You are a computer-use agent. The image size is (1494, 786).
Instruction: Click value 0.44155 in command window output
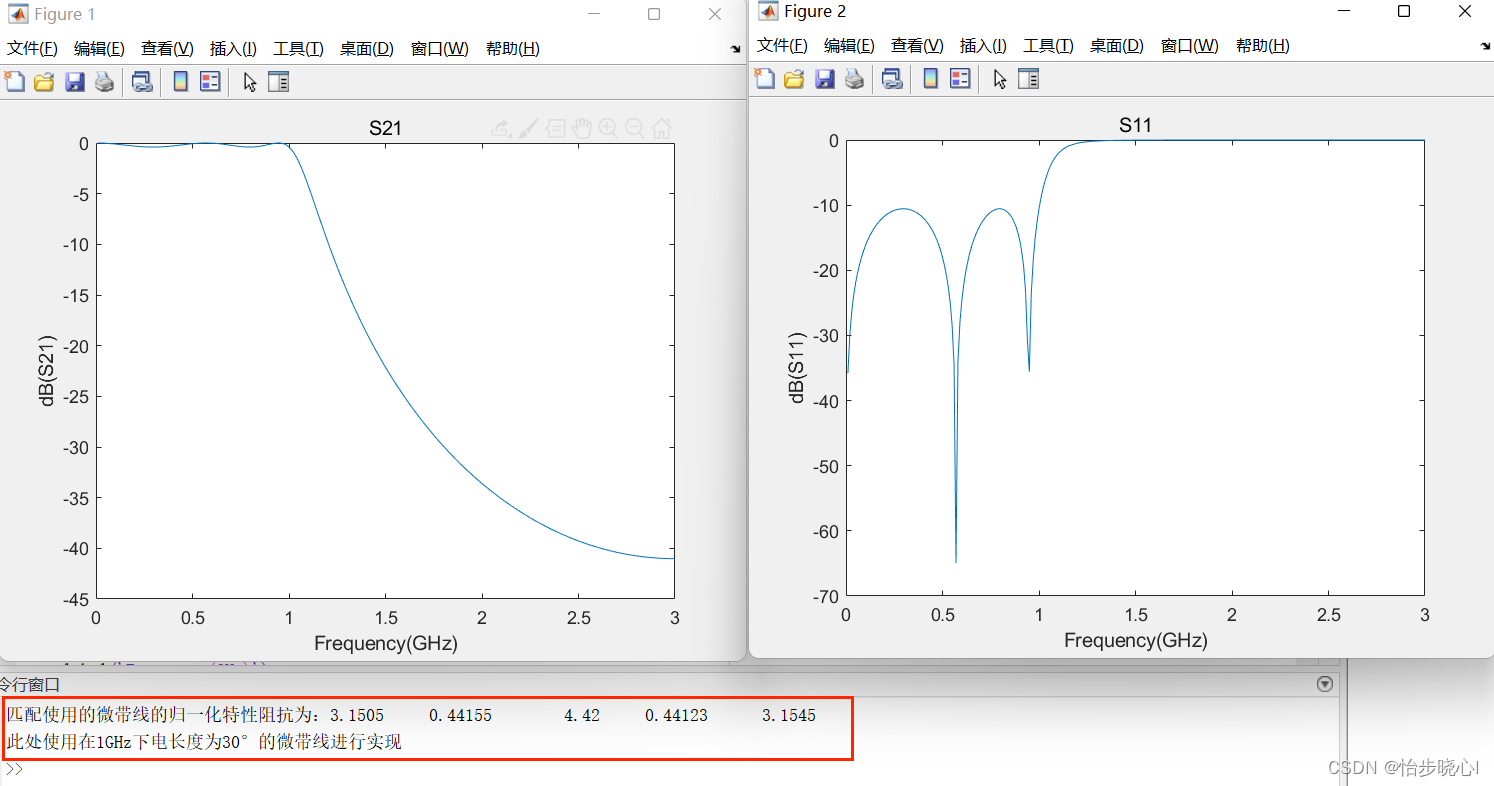[460, 716]
